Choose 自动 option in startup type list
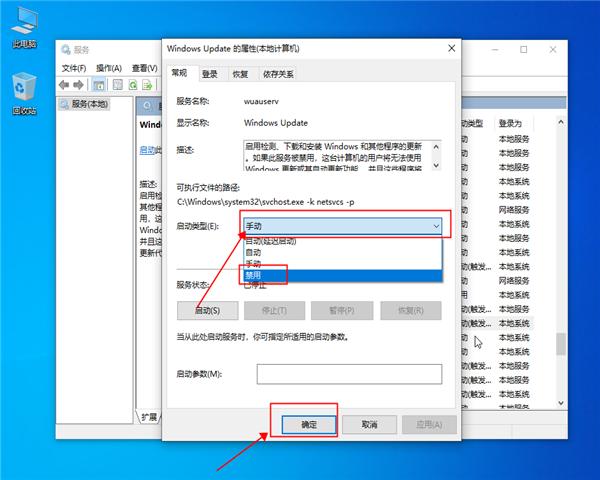 (343, 253)
